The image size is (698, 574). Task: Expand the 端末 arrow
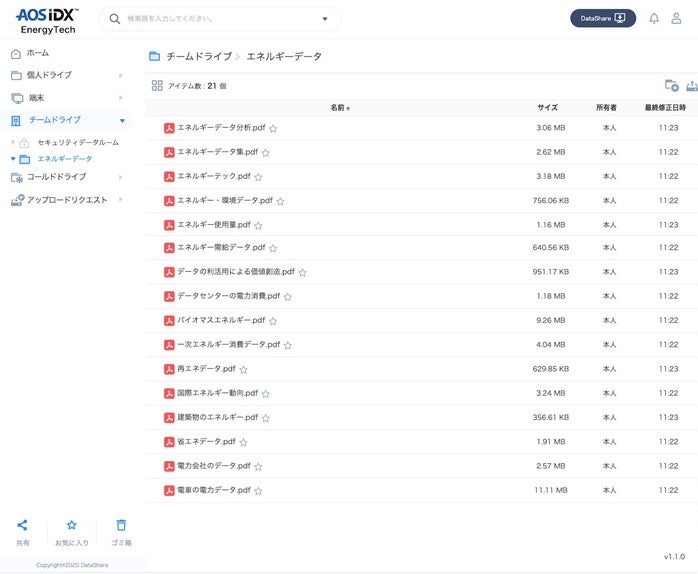[x=121, y=98]
